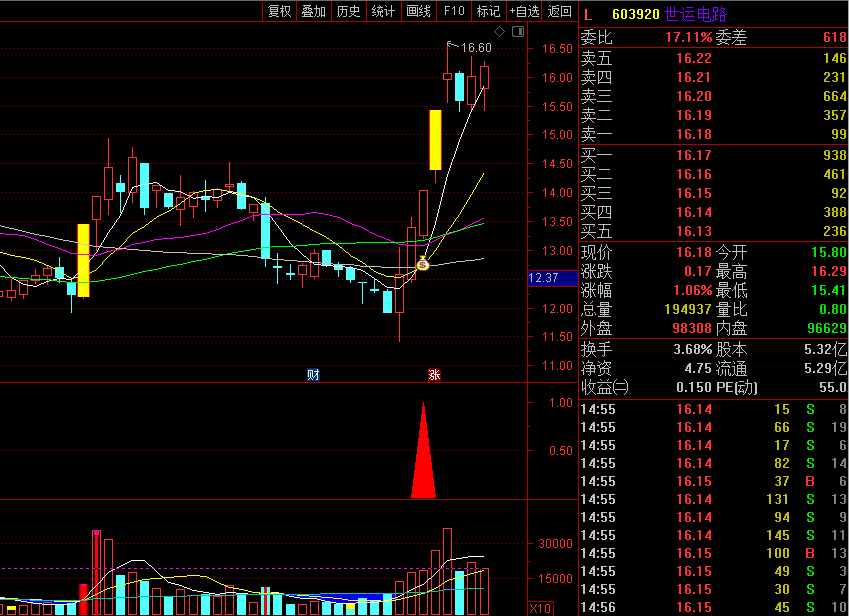850x616 pixels.
Task: Click the 内盘 value 96629
Action: 827,328
